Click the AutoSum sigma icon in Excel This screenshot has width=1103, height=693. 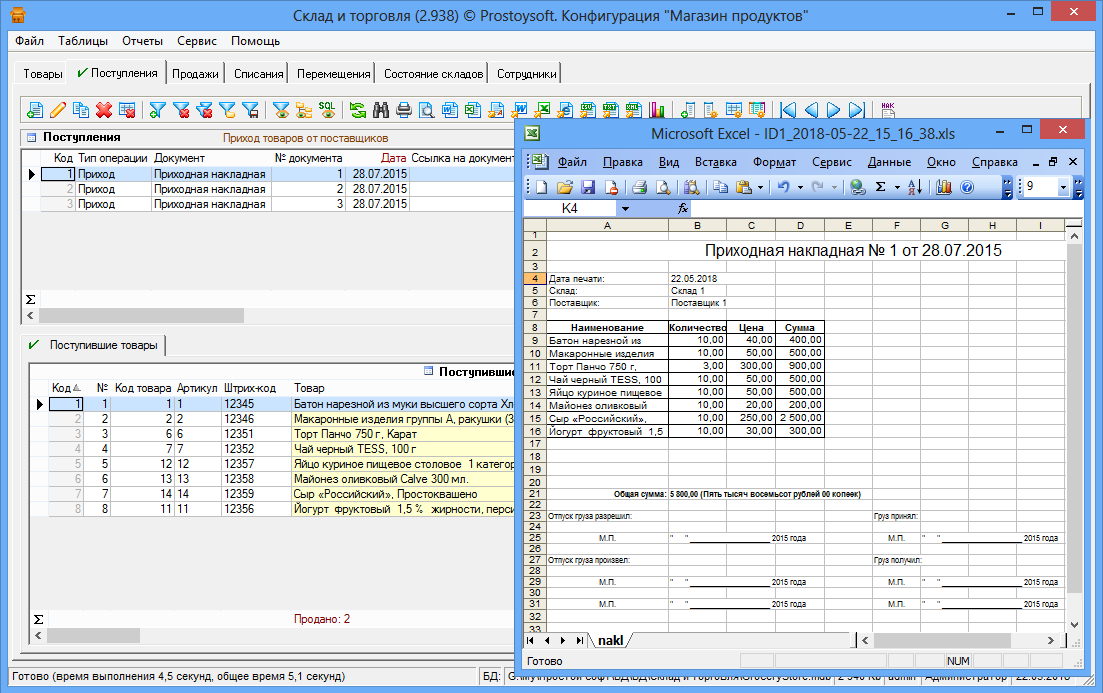pyautogui.click(x=880, y=187)
